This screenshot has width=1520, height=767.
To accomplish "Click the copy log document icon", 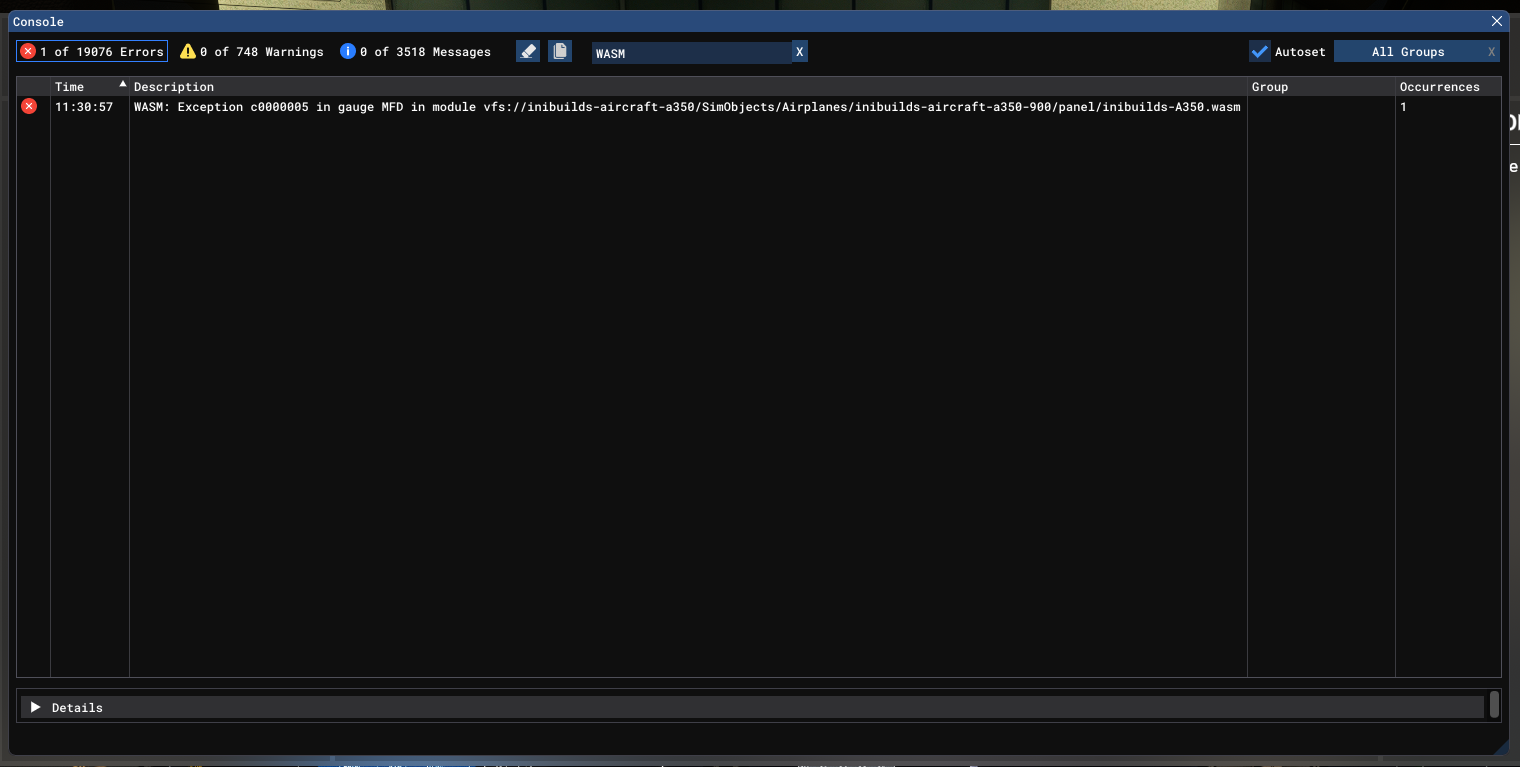I will (560, 51).
